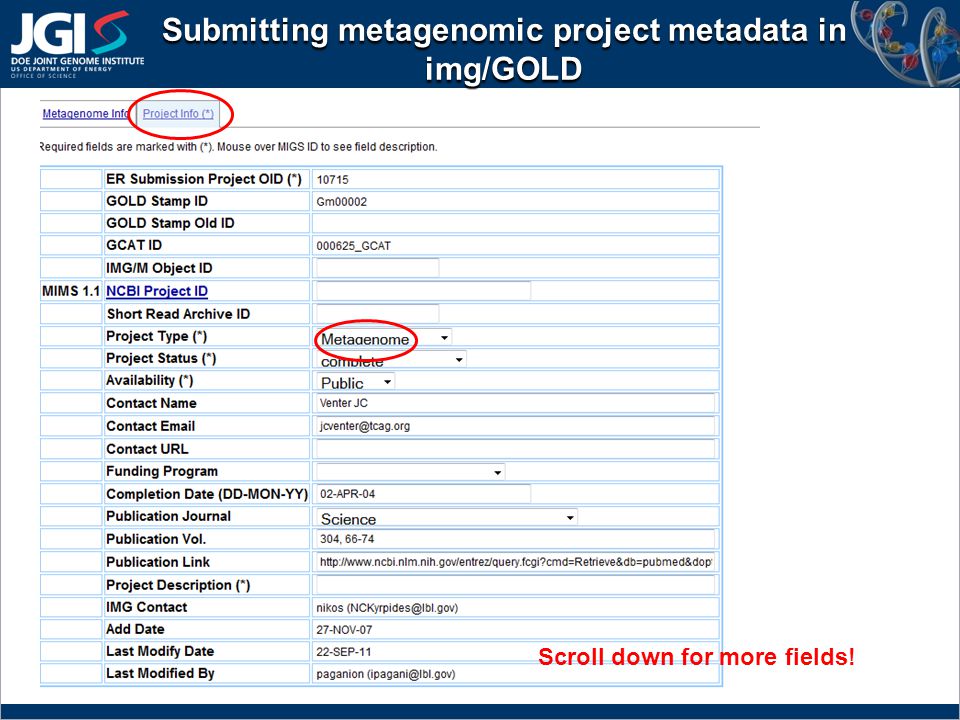Expand the Availability dropdown set to Public
The height and width of the screenshot is (720, 960).
tap(355, 382)
